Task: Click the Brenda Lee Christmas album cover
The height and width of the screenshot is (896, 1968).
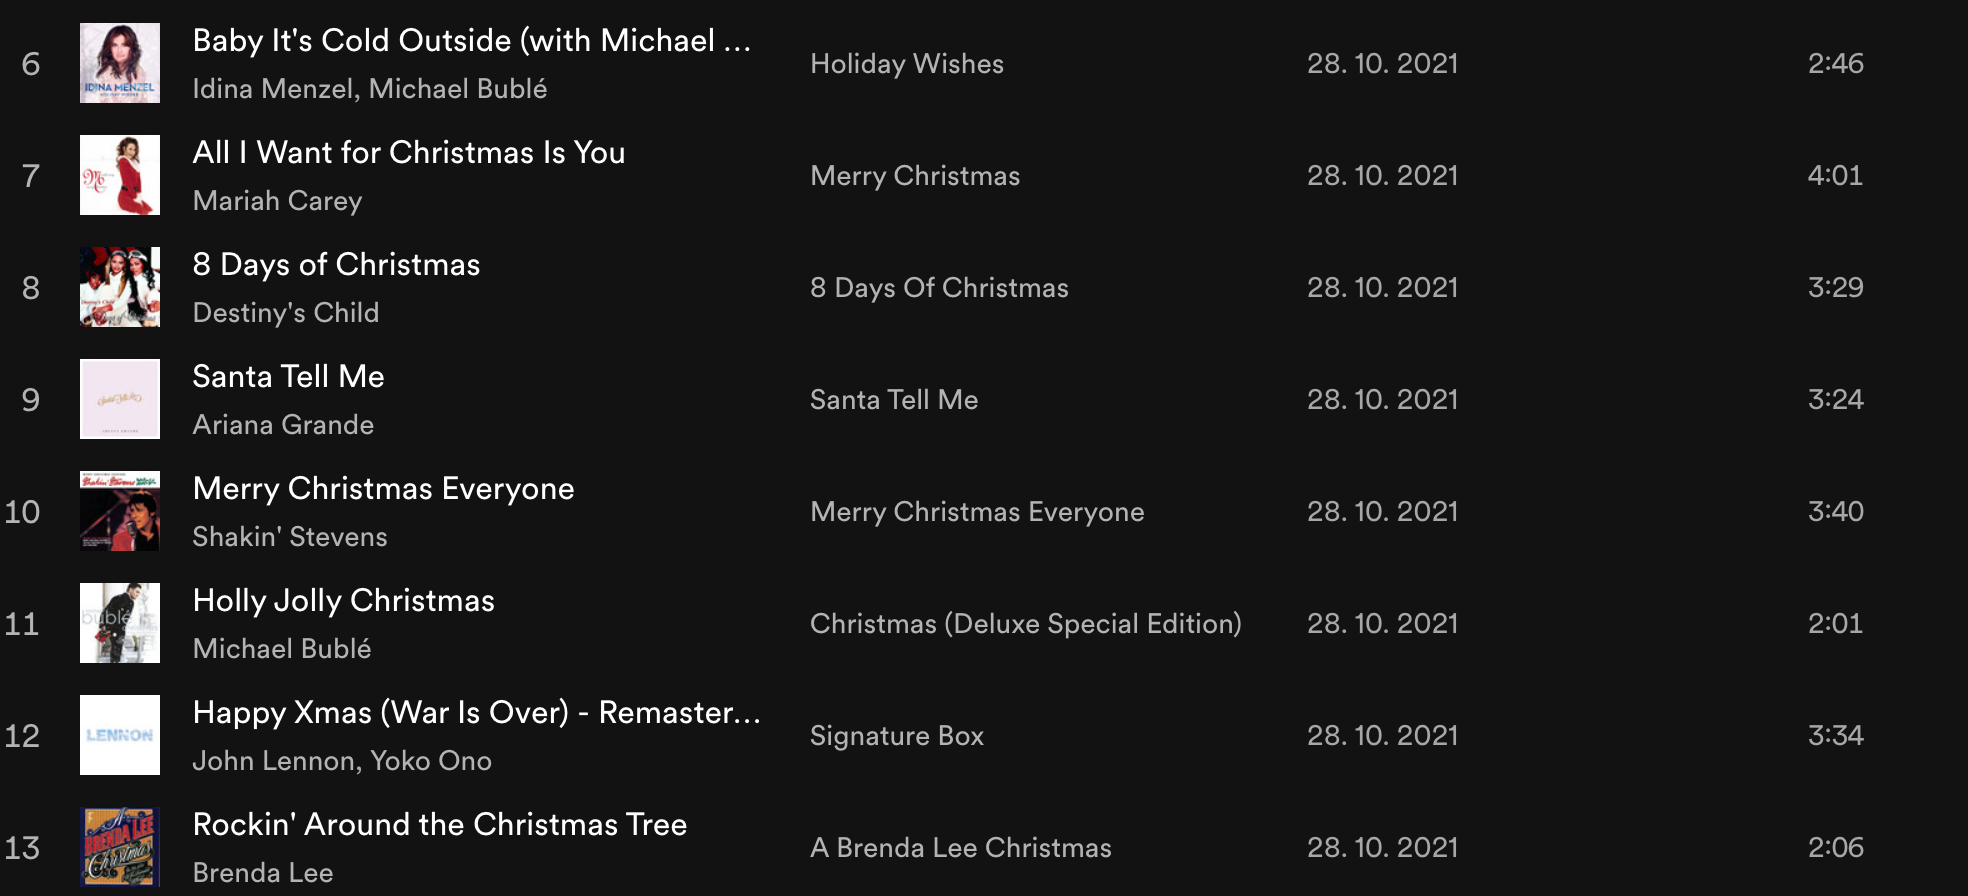Action: [120, 847]
